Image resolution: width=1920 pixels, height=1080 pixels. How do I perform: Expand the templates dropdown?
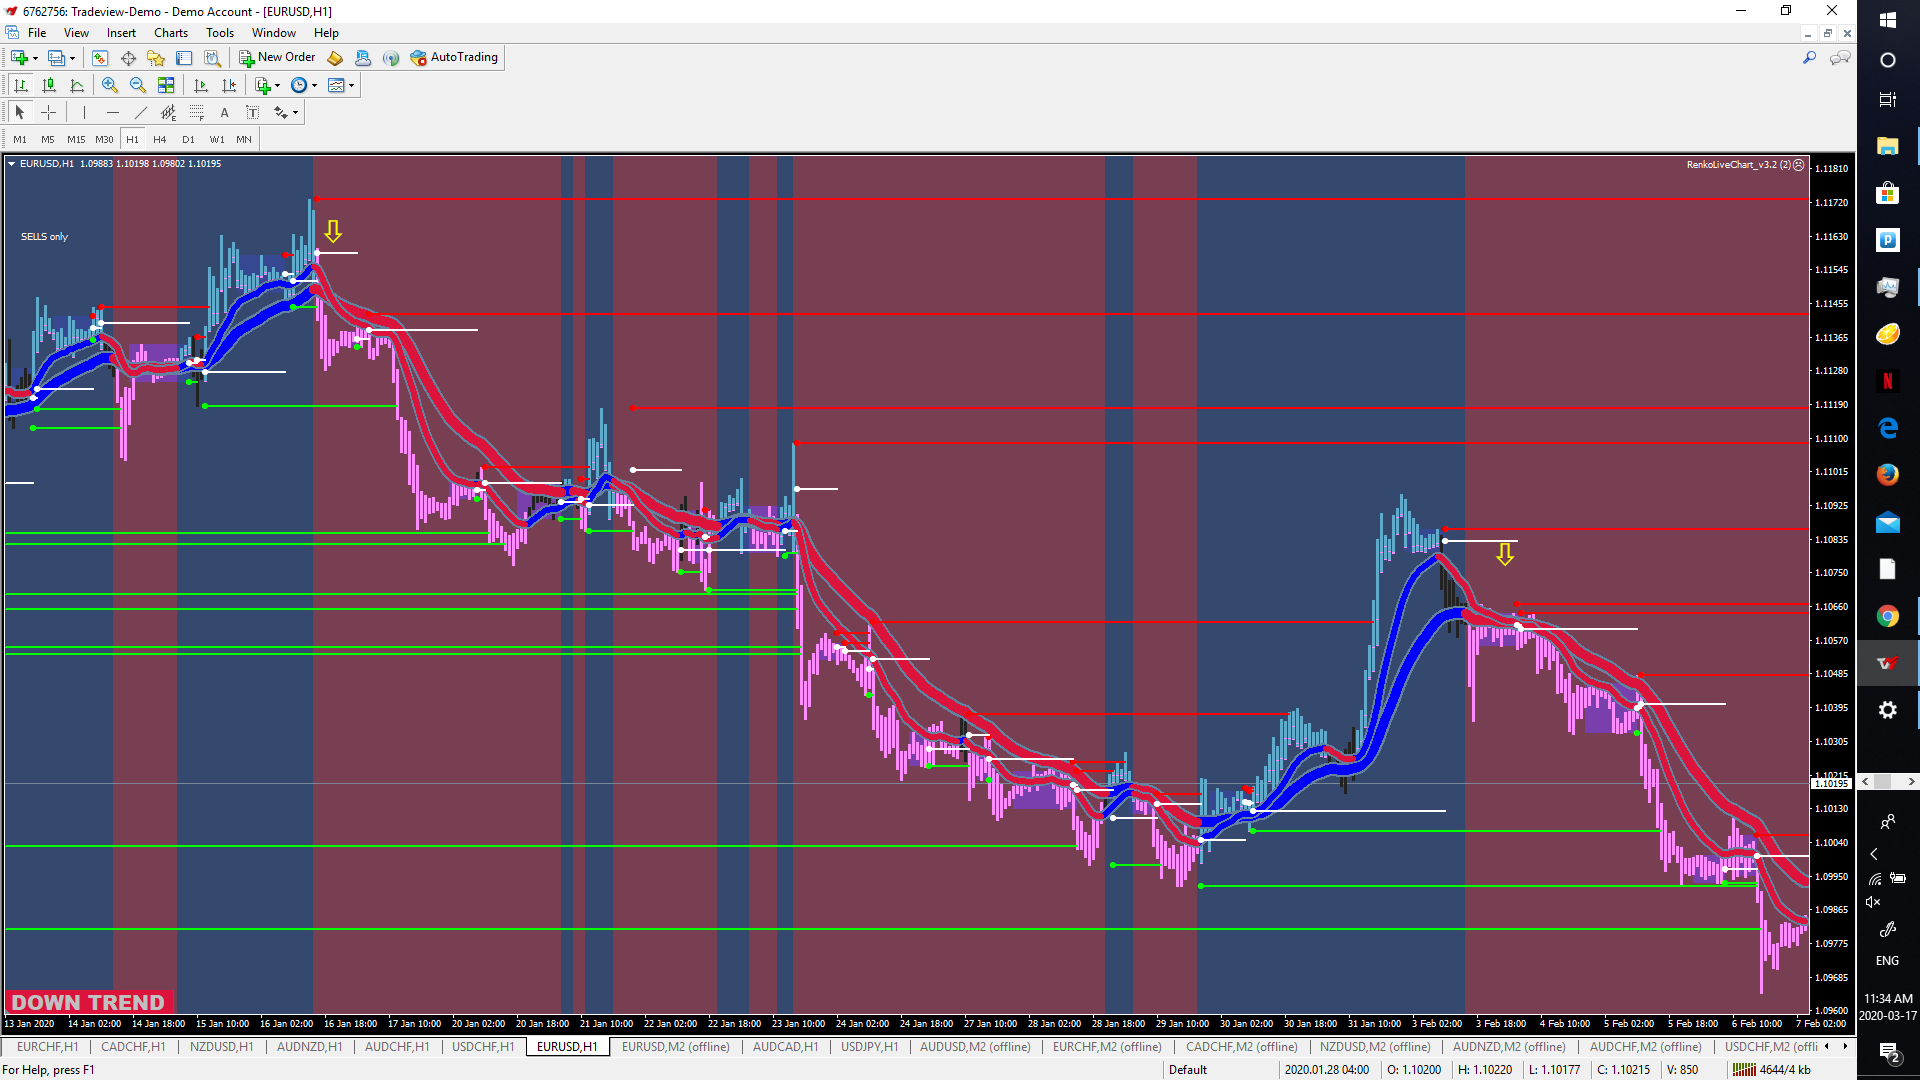[351, 85]
